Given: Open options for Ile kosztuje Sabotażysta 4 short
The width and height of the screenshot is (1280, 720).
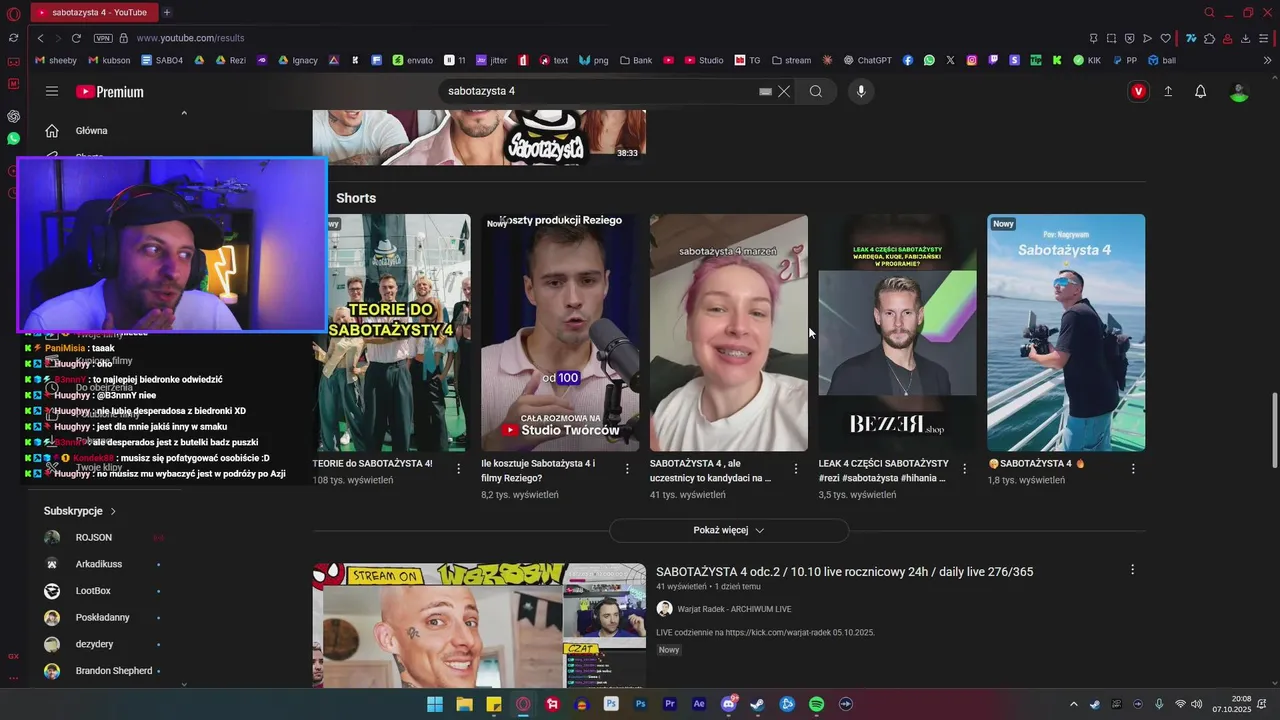Looking at the screenshot, I should 628,468.
